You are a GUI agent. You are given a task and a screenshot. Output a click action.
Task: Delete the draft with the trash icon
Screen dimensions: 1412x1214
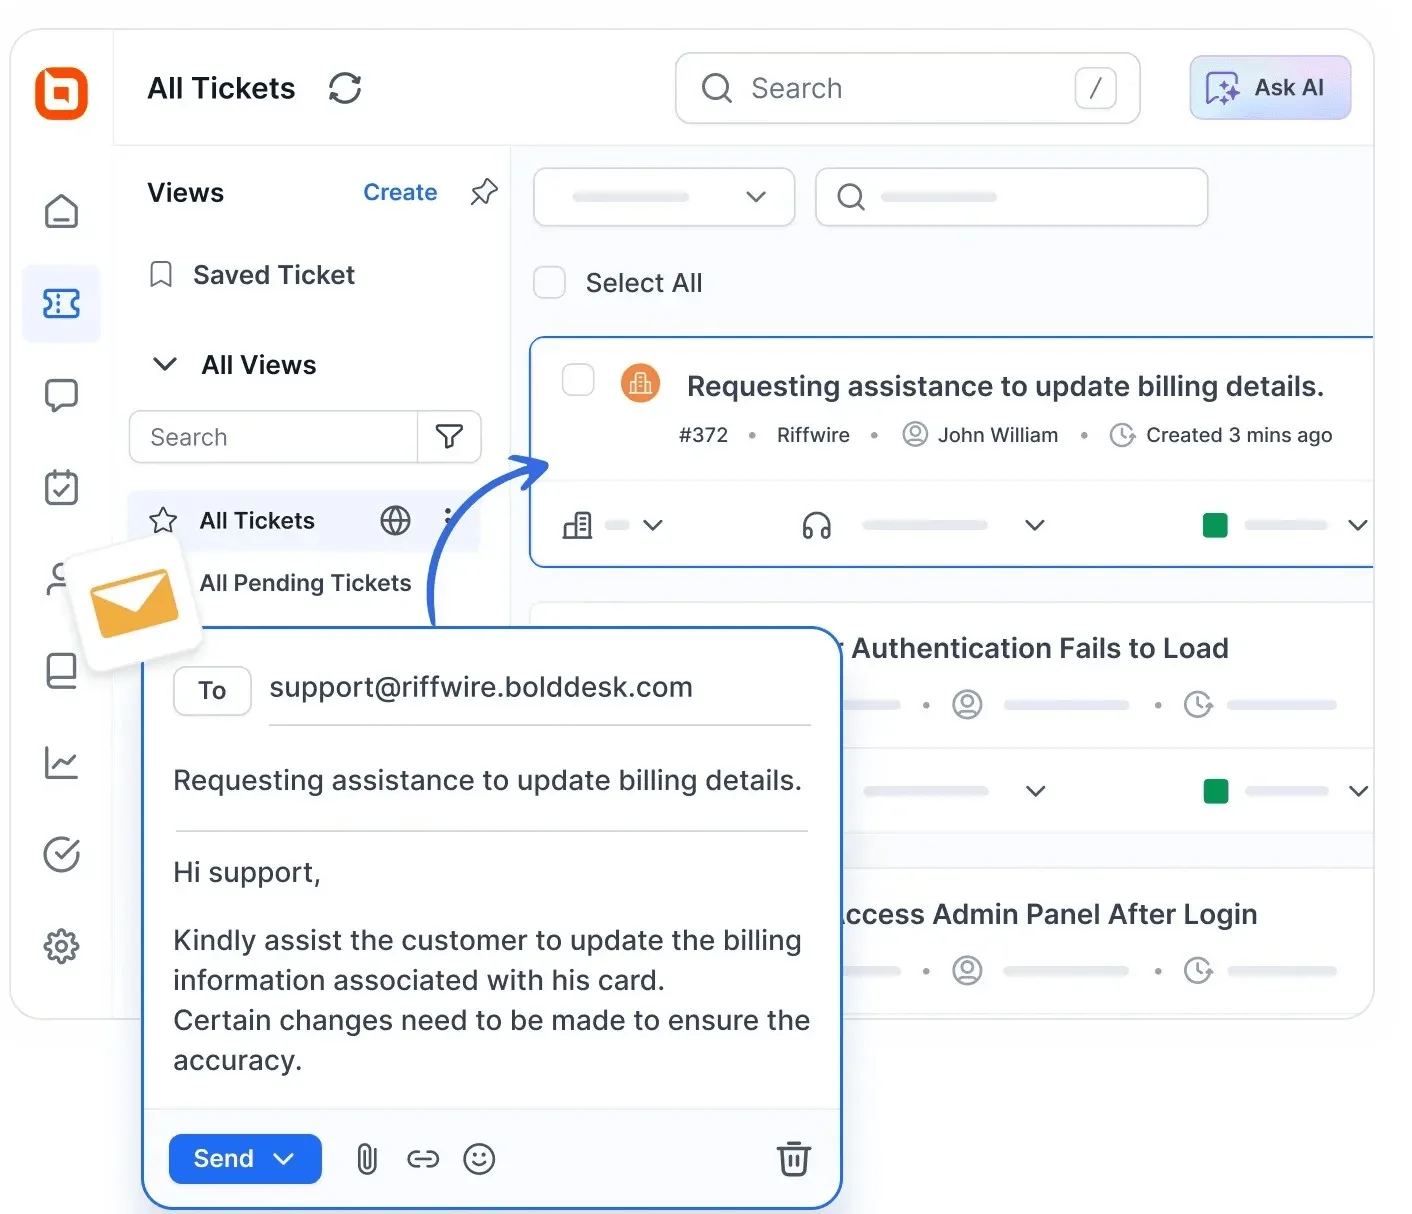[793, 1158]
